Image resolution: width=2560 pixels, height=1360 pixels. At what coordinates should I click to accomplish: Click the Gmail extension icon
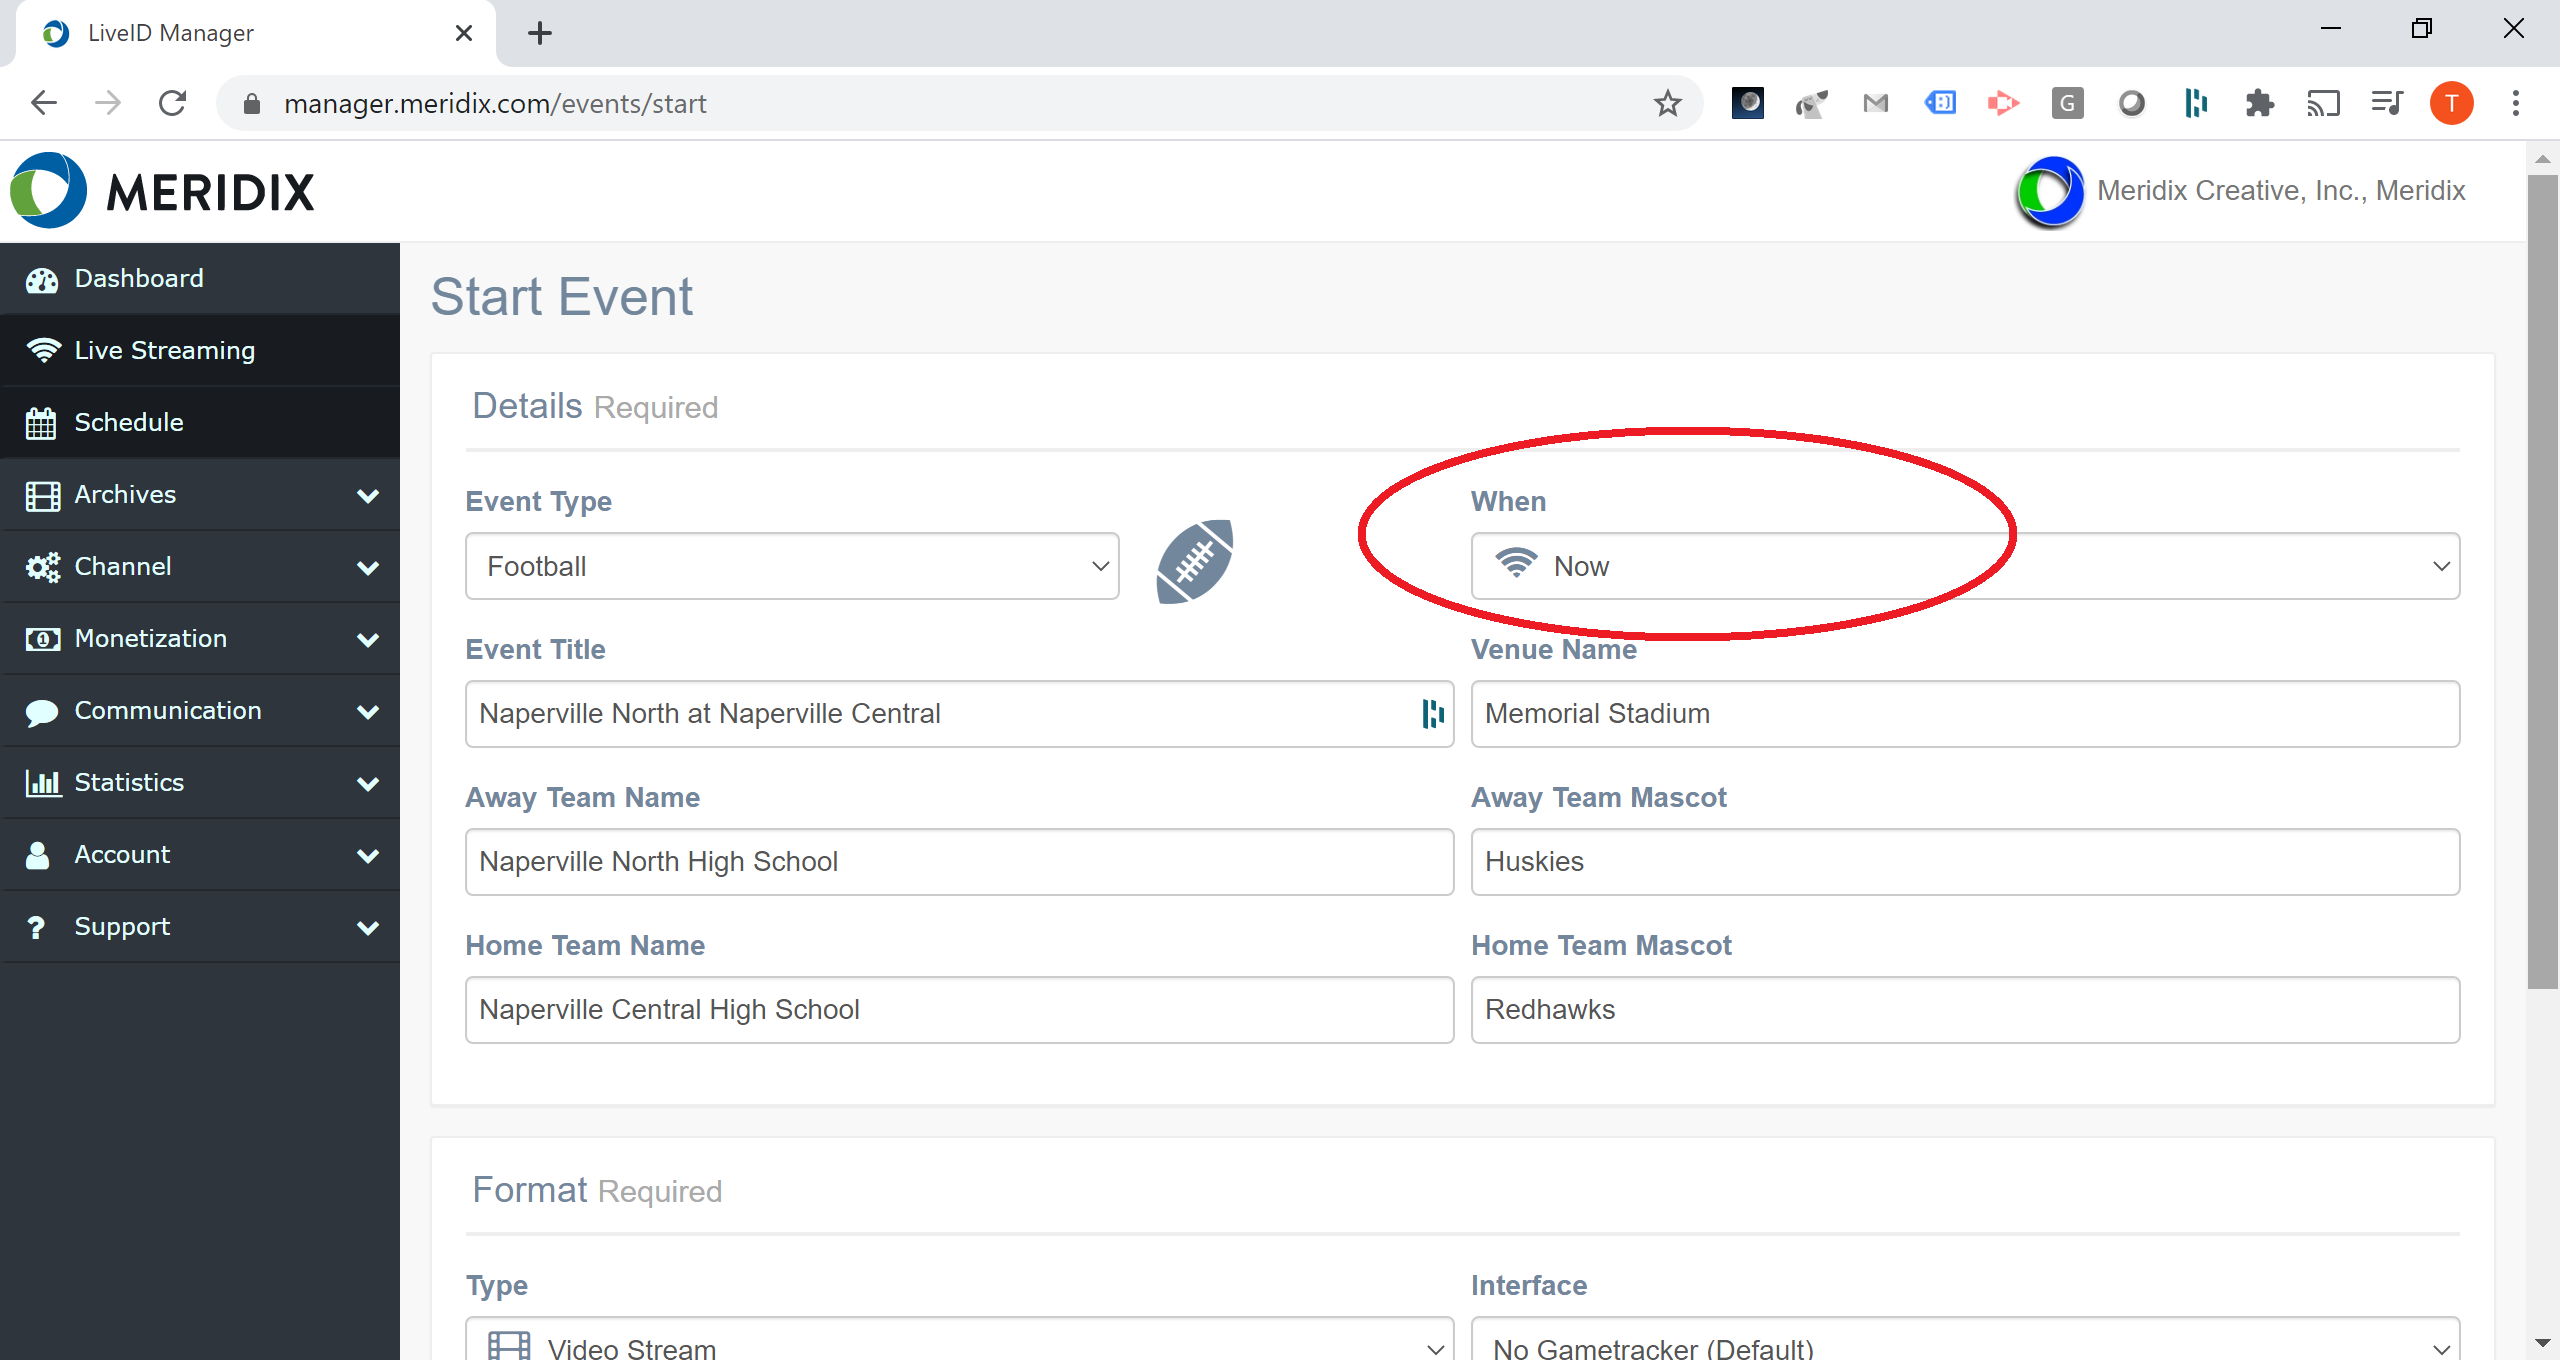[1875, 103]
